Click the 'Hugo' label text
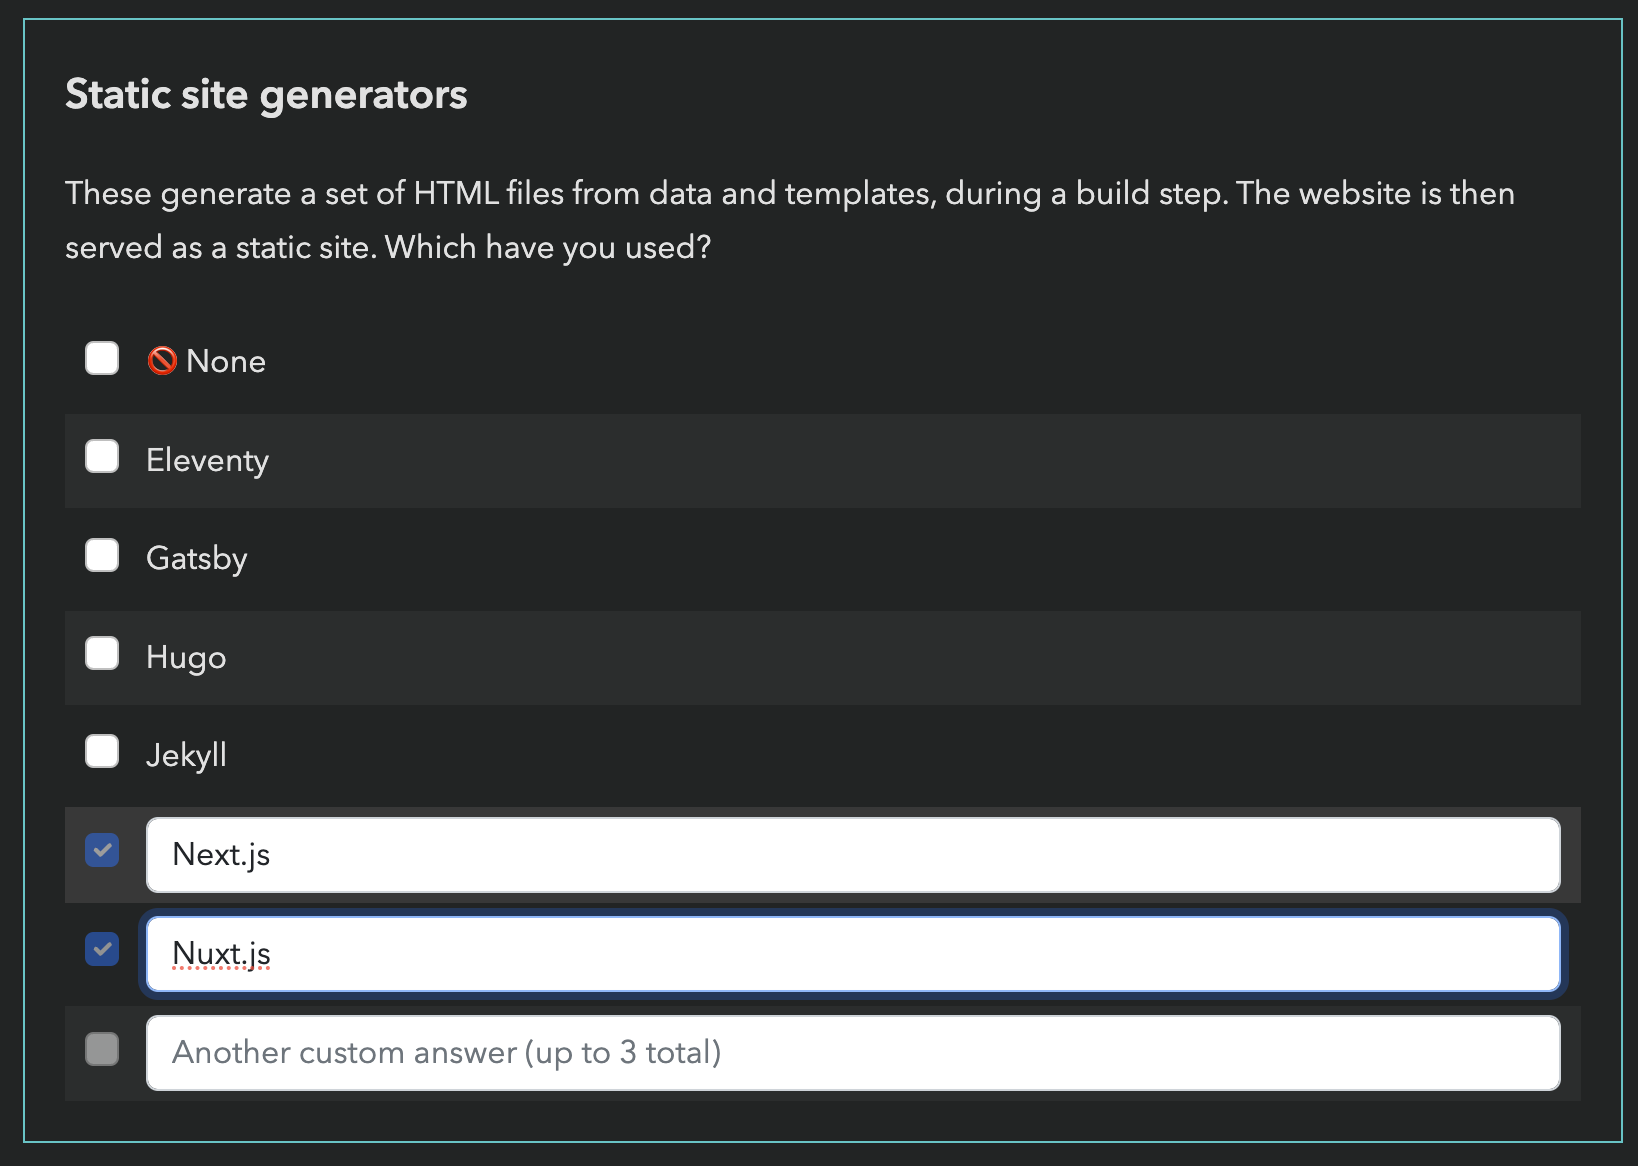 (186, 657)
